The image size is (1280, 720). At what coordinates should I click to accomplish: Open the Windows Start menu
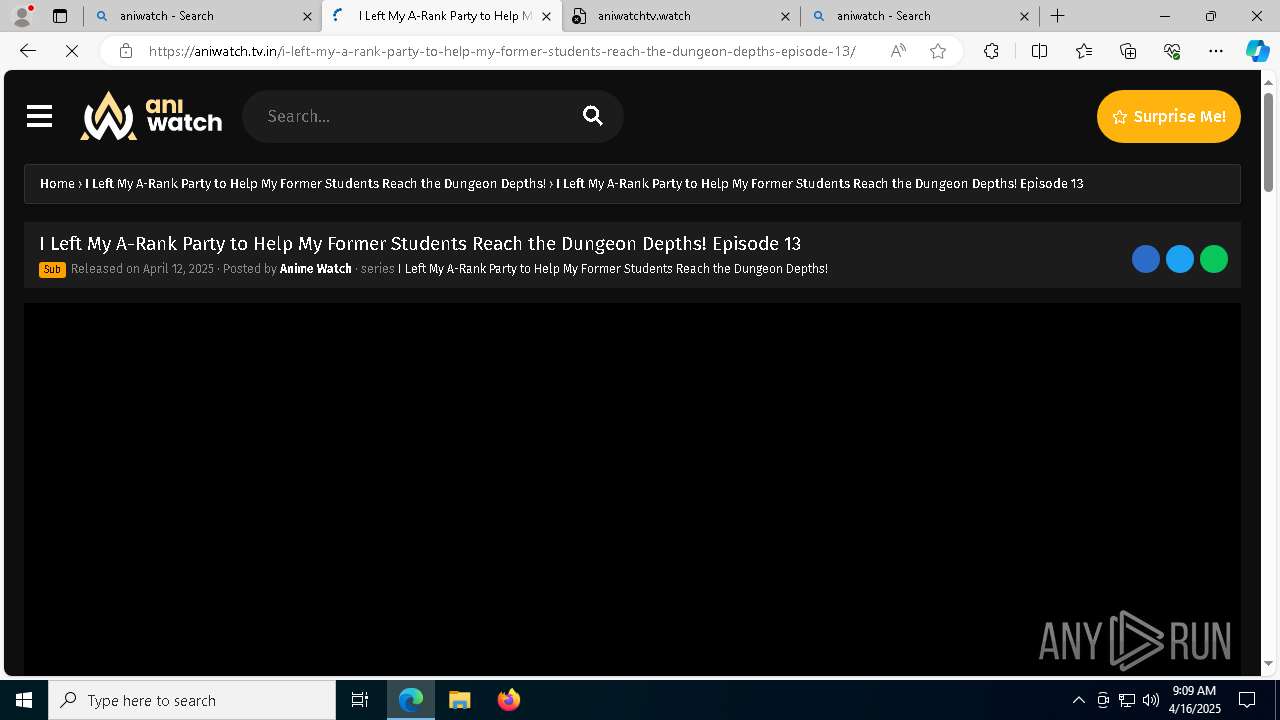tap(24, 700)
